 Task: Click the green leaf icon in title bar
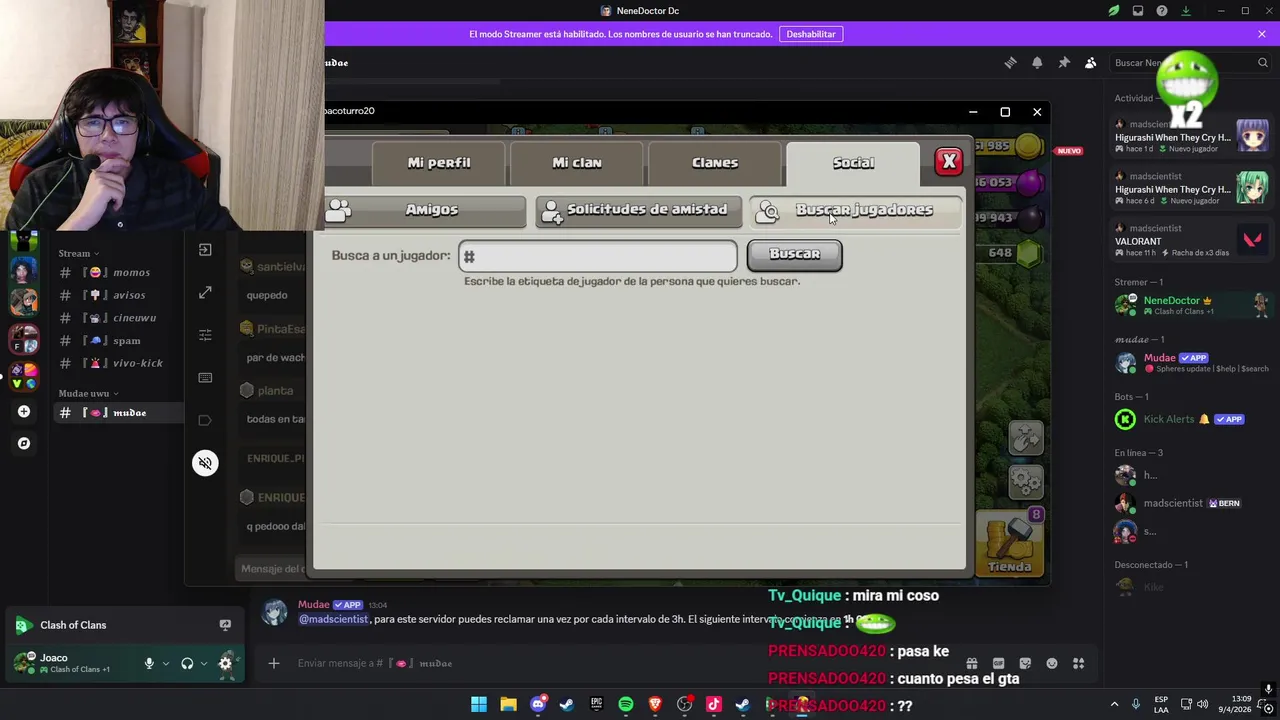(1114, 11)
